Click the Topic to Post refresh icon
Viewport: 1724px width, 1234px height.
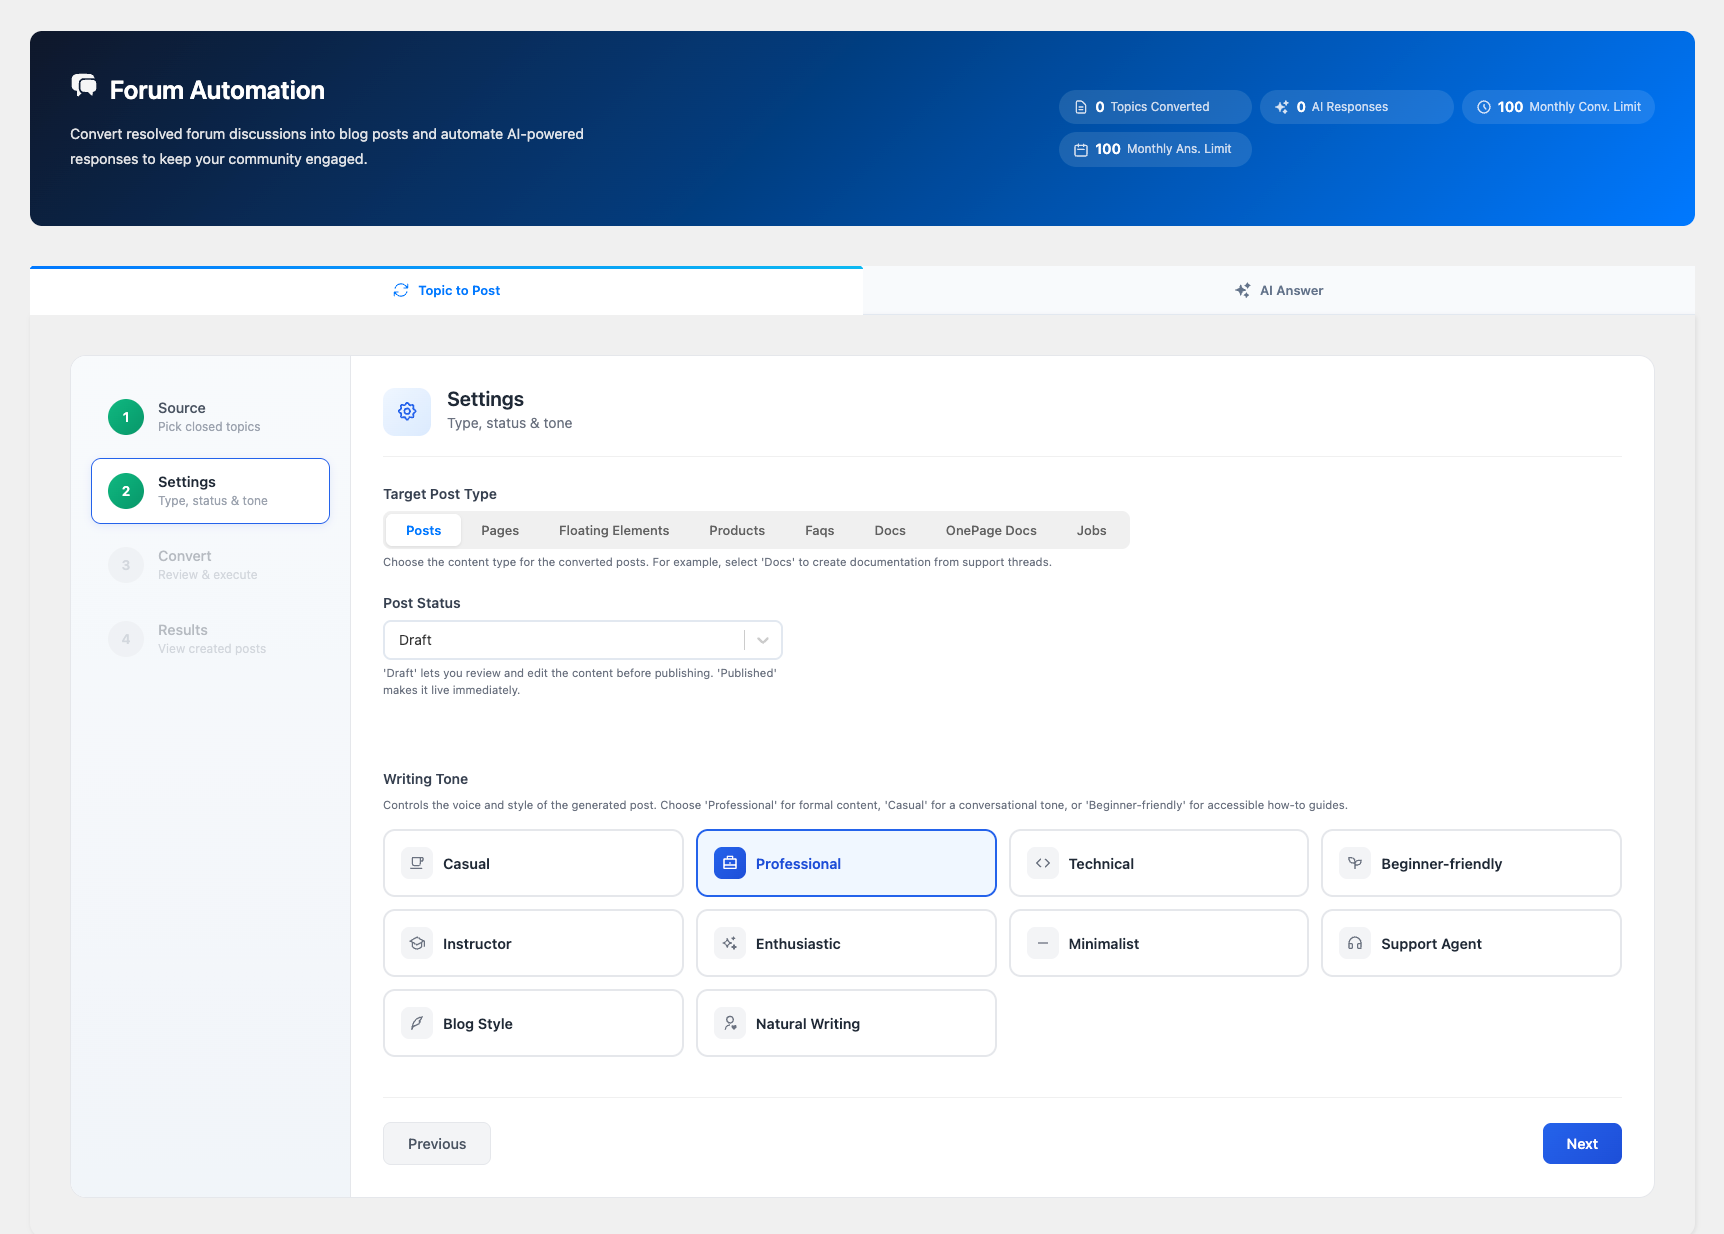pos(401,290)
